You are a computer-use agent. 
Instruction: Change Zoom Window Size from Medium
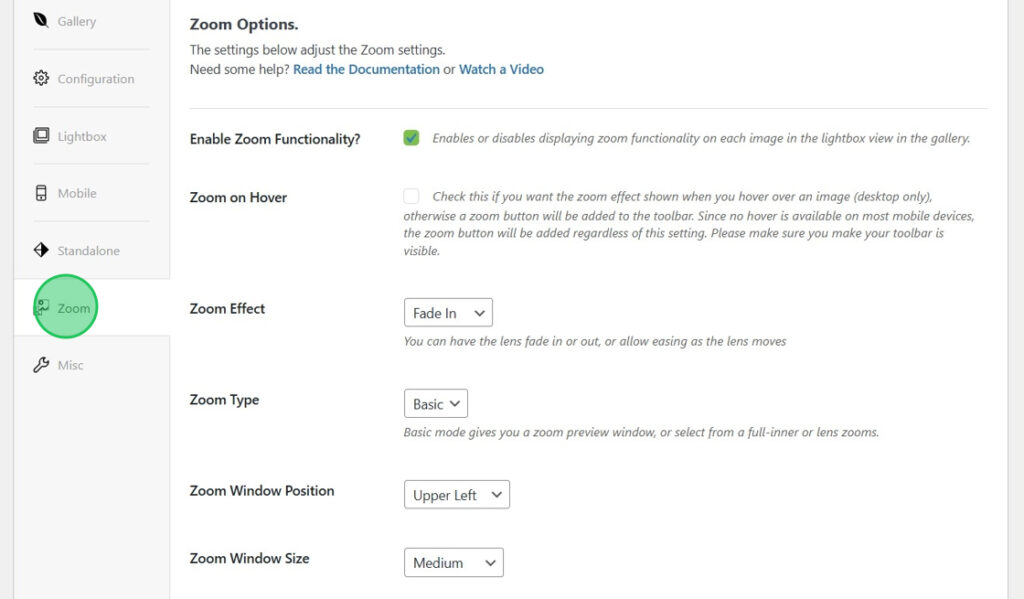[453, 562]
